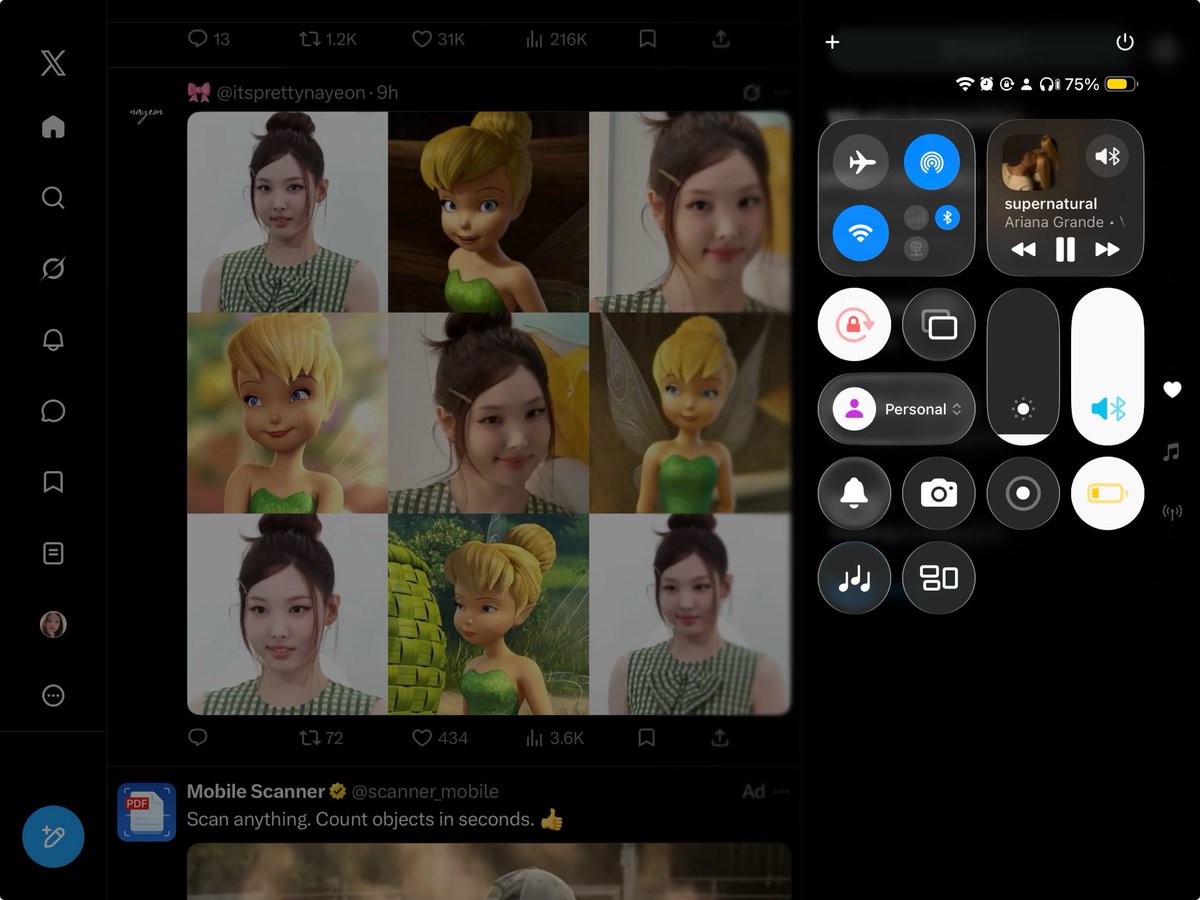Open Screen Mirroring control

(939, 325)
